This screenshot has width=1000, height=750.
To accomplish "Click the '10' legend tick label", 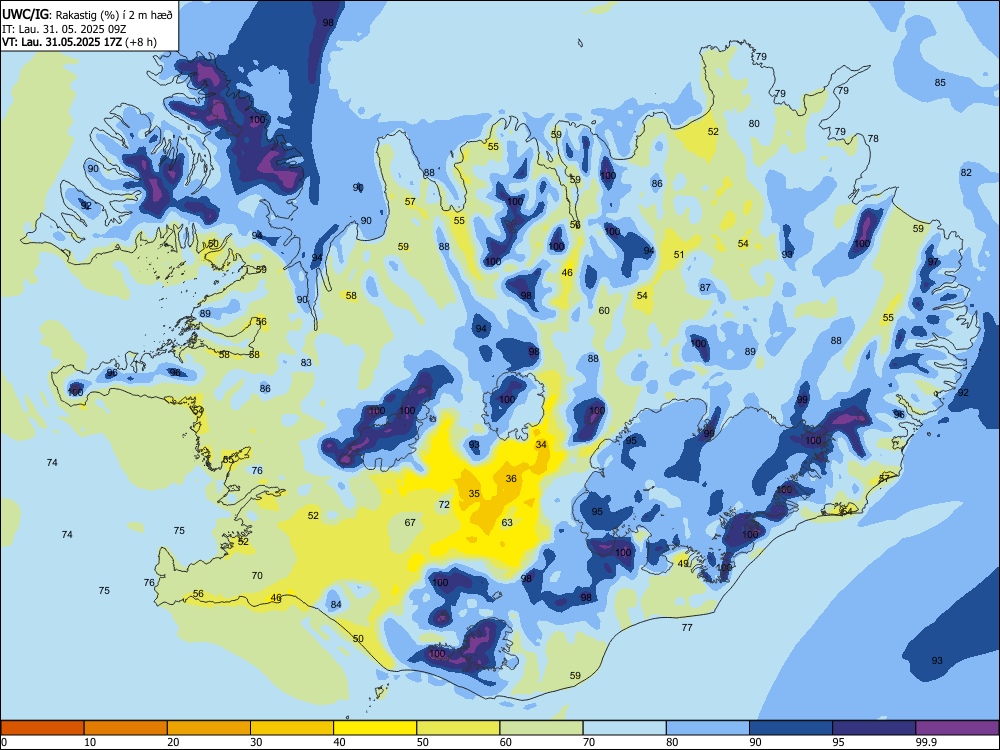I will point(90,742).
